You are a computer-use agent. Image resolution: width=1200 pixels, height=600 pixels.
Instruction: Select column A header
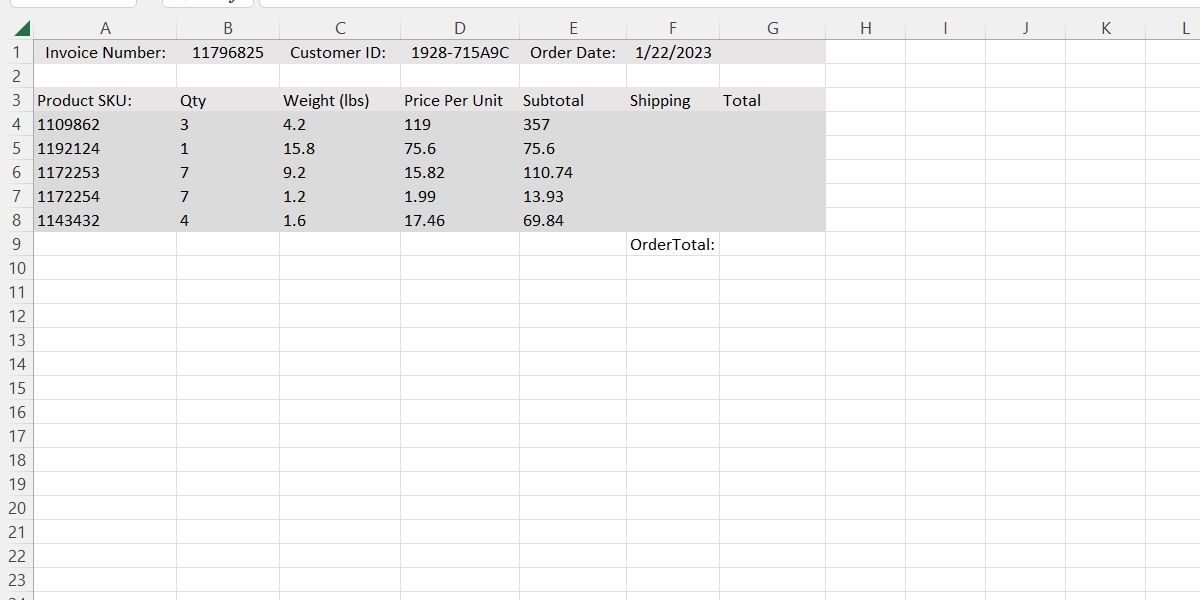pyautogui.click(x=105, y=28)
